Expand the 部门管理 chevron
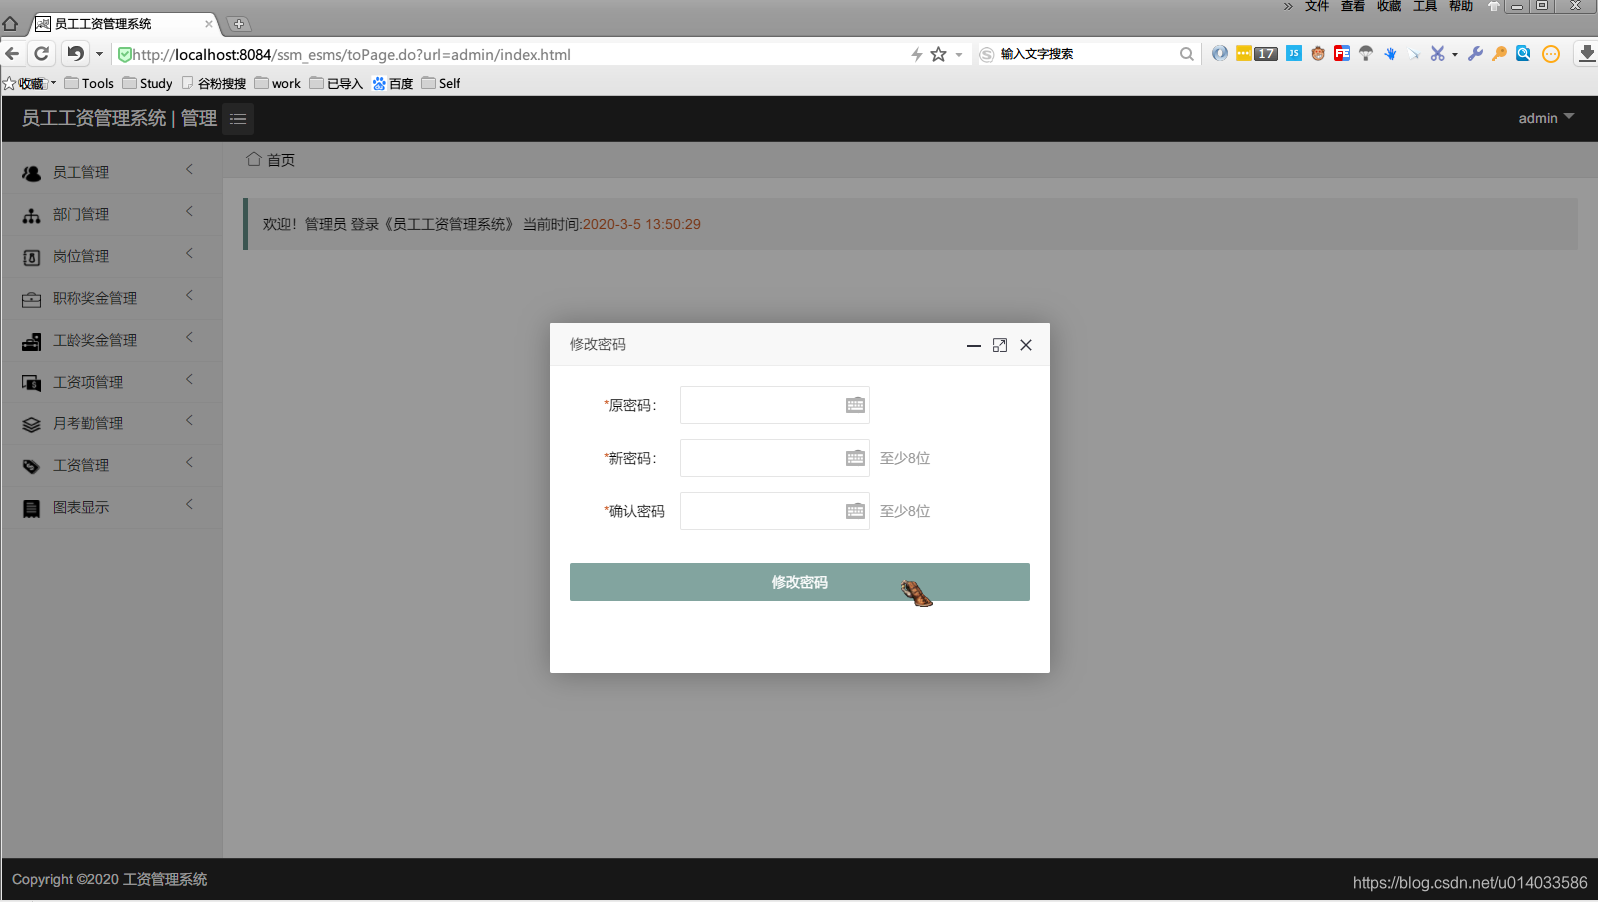Viewport: 1598px width, 902px height. point(189,212)
